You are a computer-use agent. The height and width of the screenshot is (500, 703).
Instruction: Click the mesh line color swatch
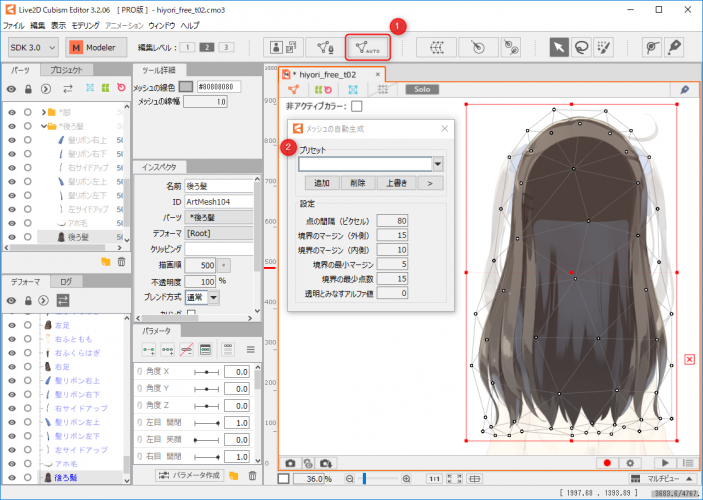pyautogui.click(x=185, y=87)
